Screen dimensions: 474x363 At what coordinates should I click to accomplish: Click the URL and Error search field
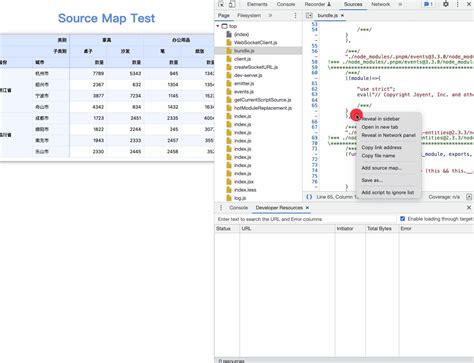tap(306, 219)
